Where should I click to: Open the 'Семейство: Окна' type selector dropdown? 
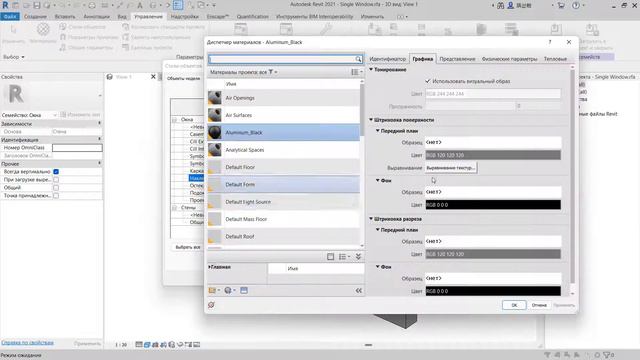(x=29, y=115)
